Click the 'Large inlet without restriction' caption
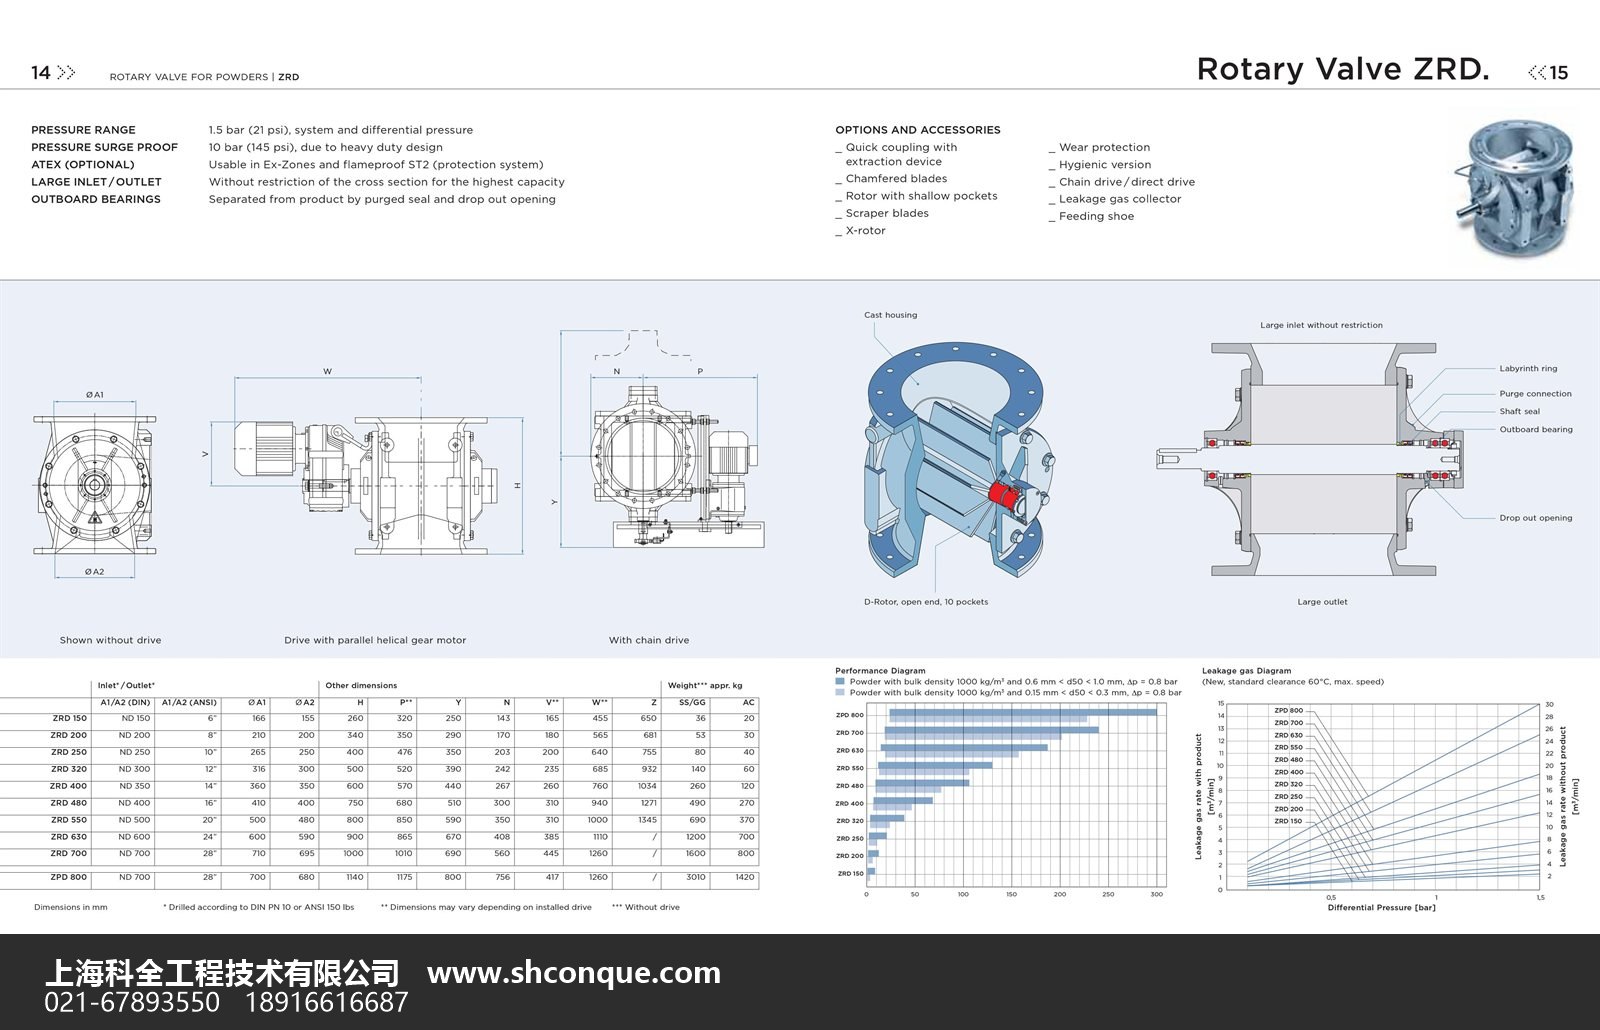This screenshot has height=1030, width=1600. pyautogui.click(x=1321, y=325)
